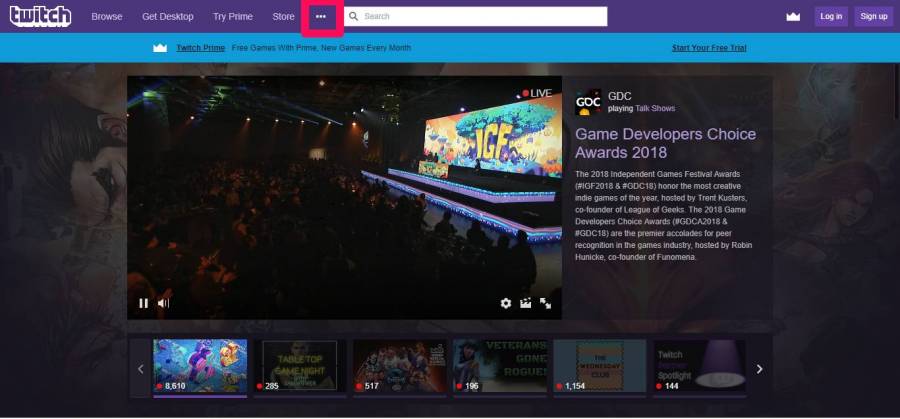Click the Twitch logo

40,16
